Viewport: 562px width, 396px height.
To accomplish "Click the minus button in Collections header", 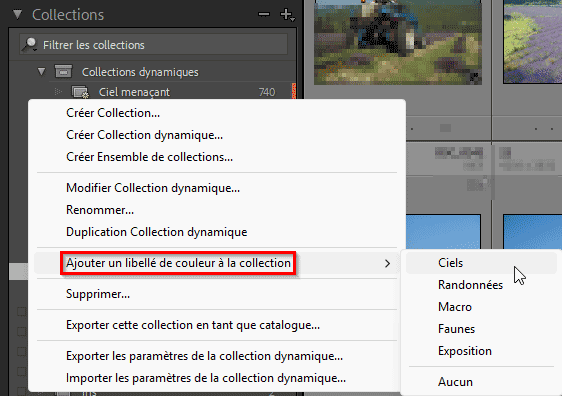I will click(264, 14).
